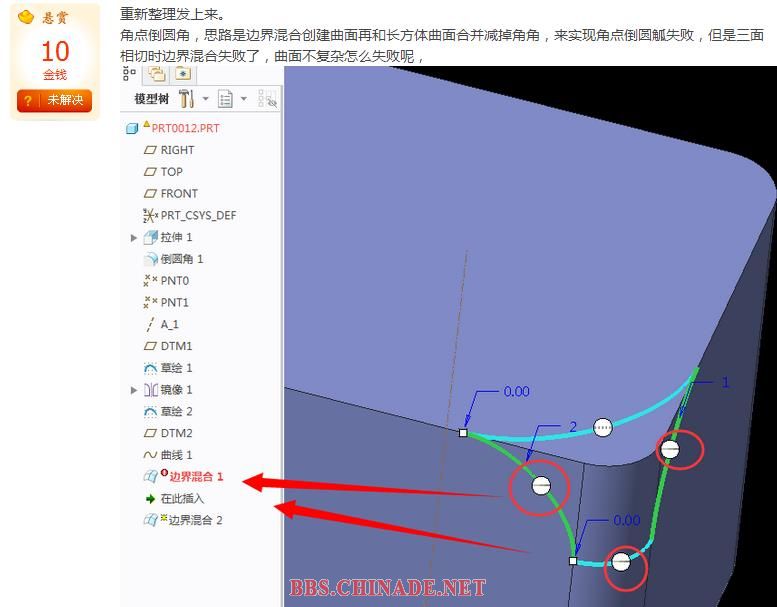Click the coordinate system icon for PRT_CSYS_DEF
Screen dimensions: 777x607
150,216
